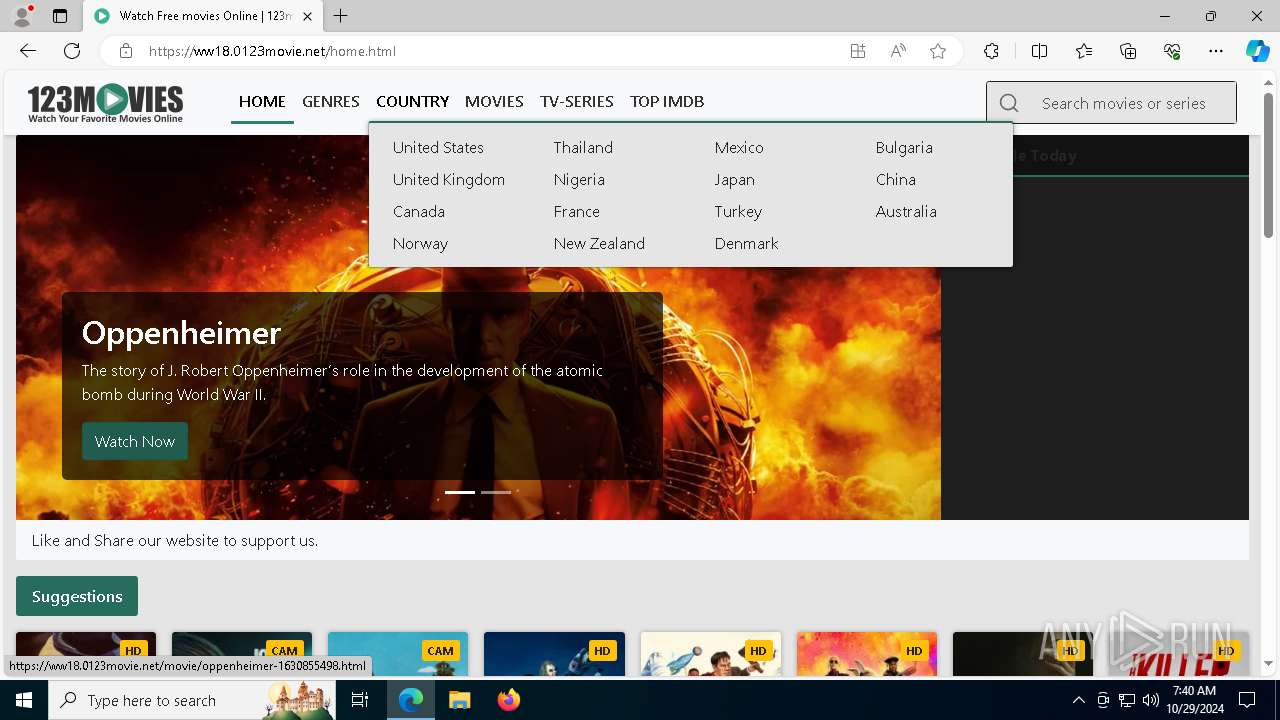This screenshot has width=1280, height=720.
Task: Click the Watch Now button for Oppenheimer
Action: [135, 441]
